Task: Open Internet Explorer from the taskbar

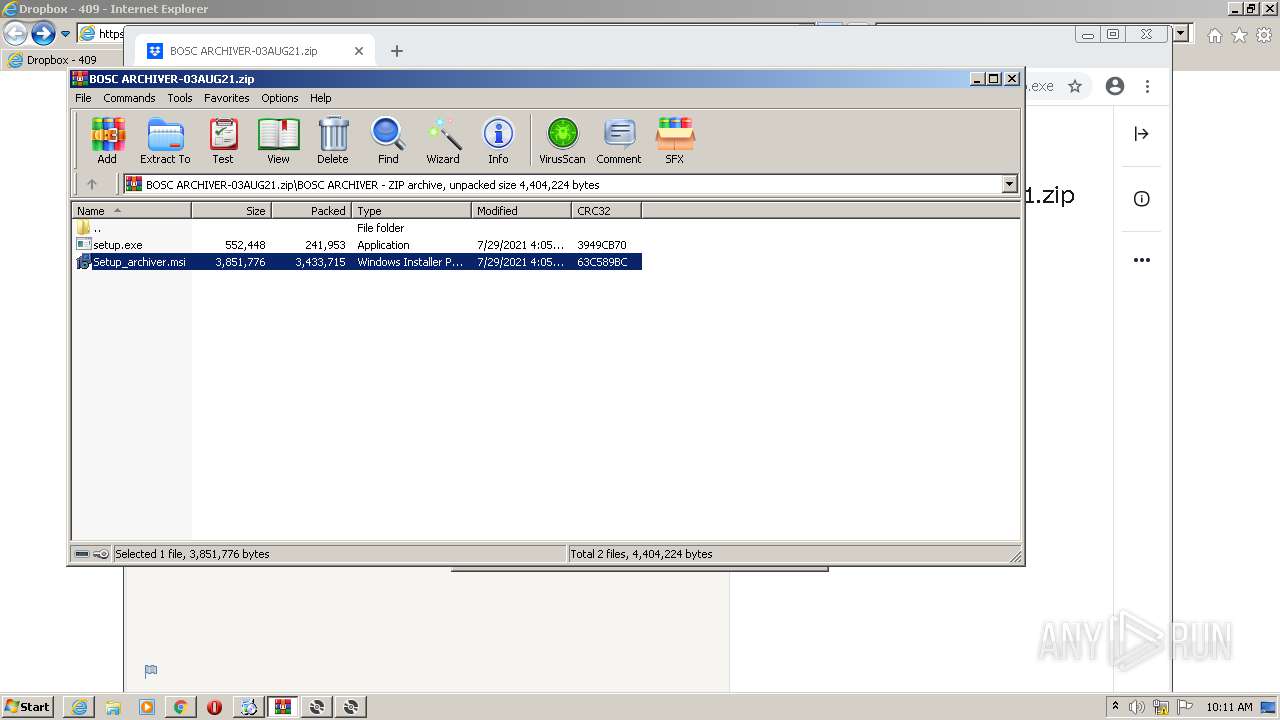Action: pos(79,707)
